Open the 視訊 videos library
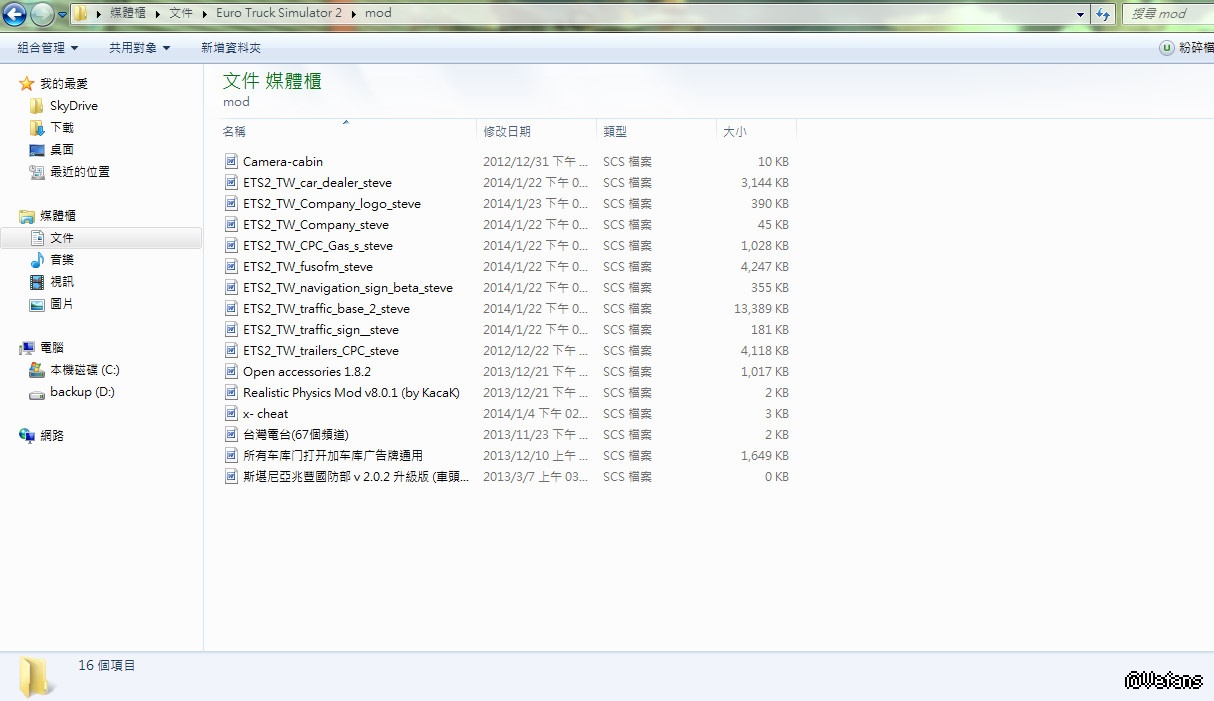Viewport: 1214px width, 701px height. coord(61,282)
